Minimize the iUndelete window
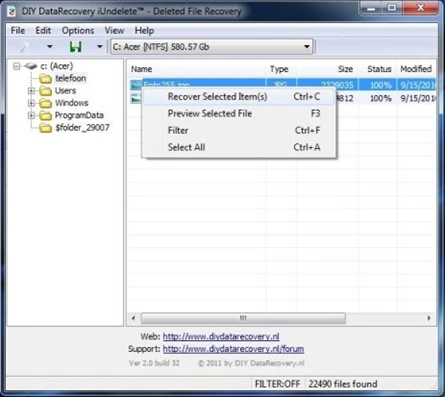Image resolution: width=445 pixels, height=397 pixels. pyautogui.click(x=371, y=8)
